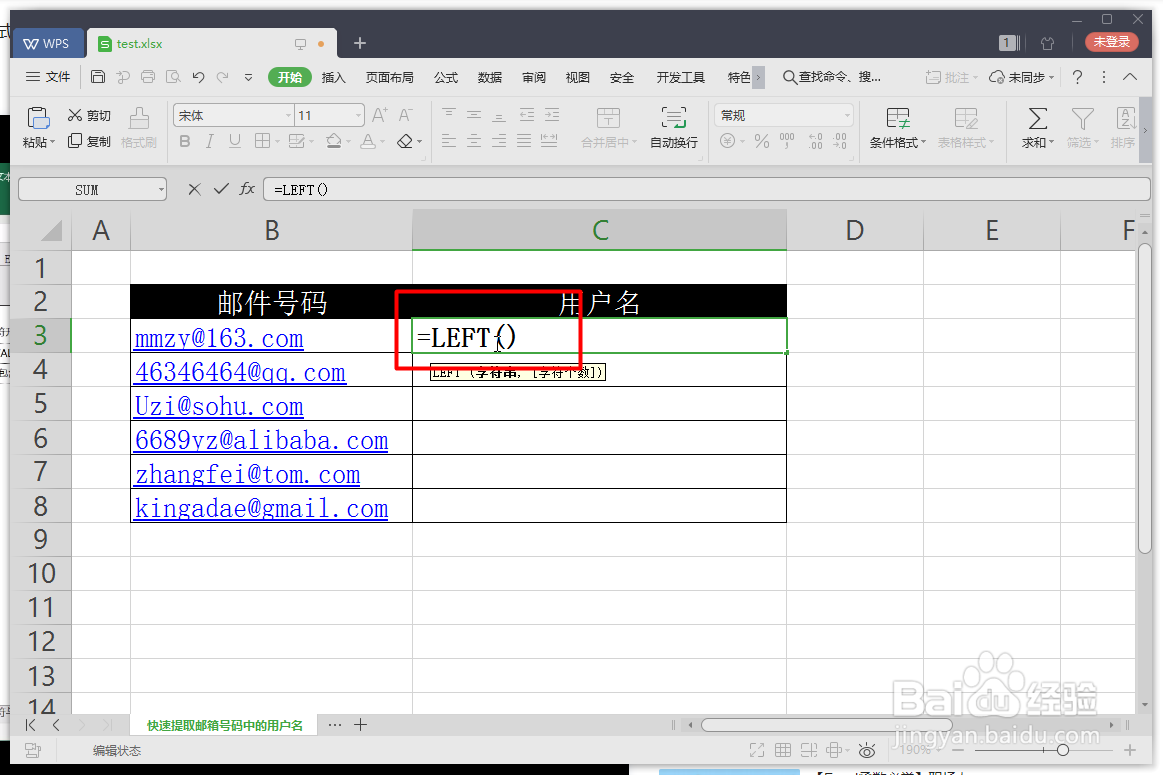
Task: Click the 条件格式 conditional formatting icon
Action: tap(897, 118)
